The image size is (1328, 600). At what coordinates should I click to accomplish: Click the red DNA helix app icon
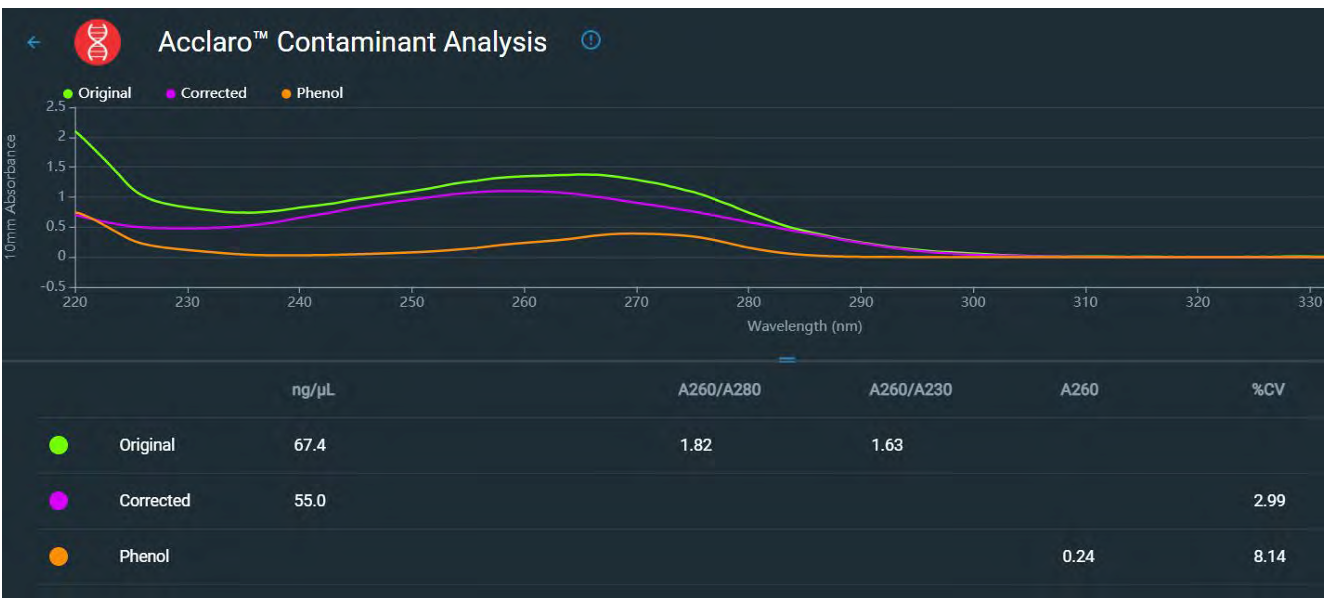click(97, 42)
